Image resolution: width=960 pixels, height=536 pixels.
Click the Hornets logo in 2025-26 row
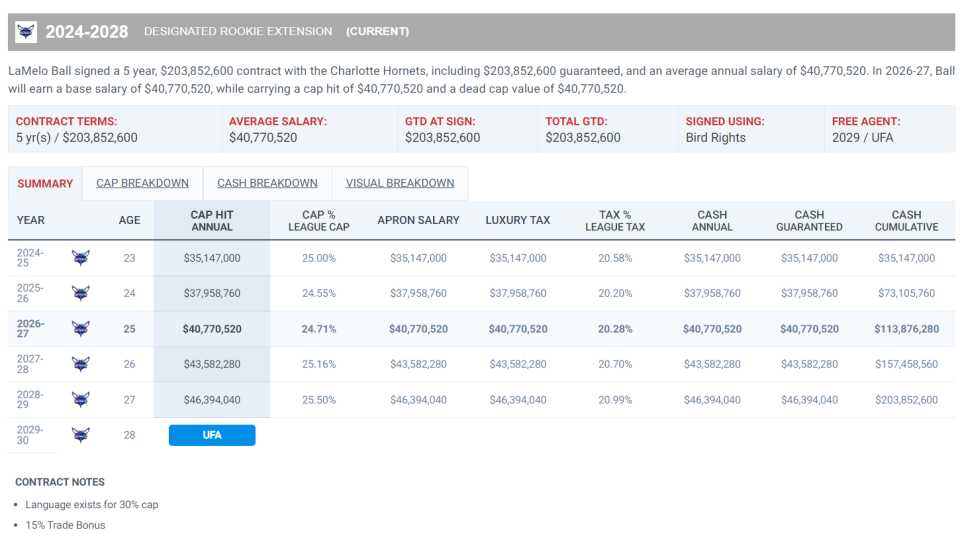click(x=80, y=293)
